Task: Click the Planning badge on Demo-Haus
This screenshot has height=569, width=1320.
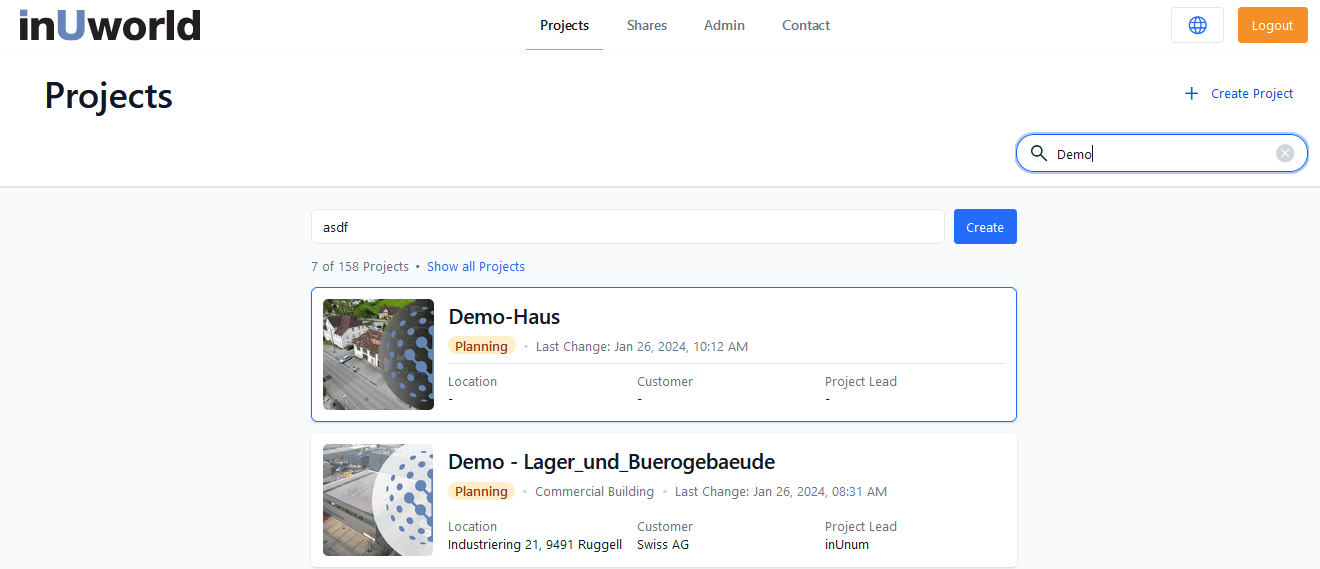Action: [481, 347]
